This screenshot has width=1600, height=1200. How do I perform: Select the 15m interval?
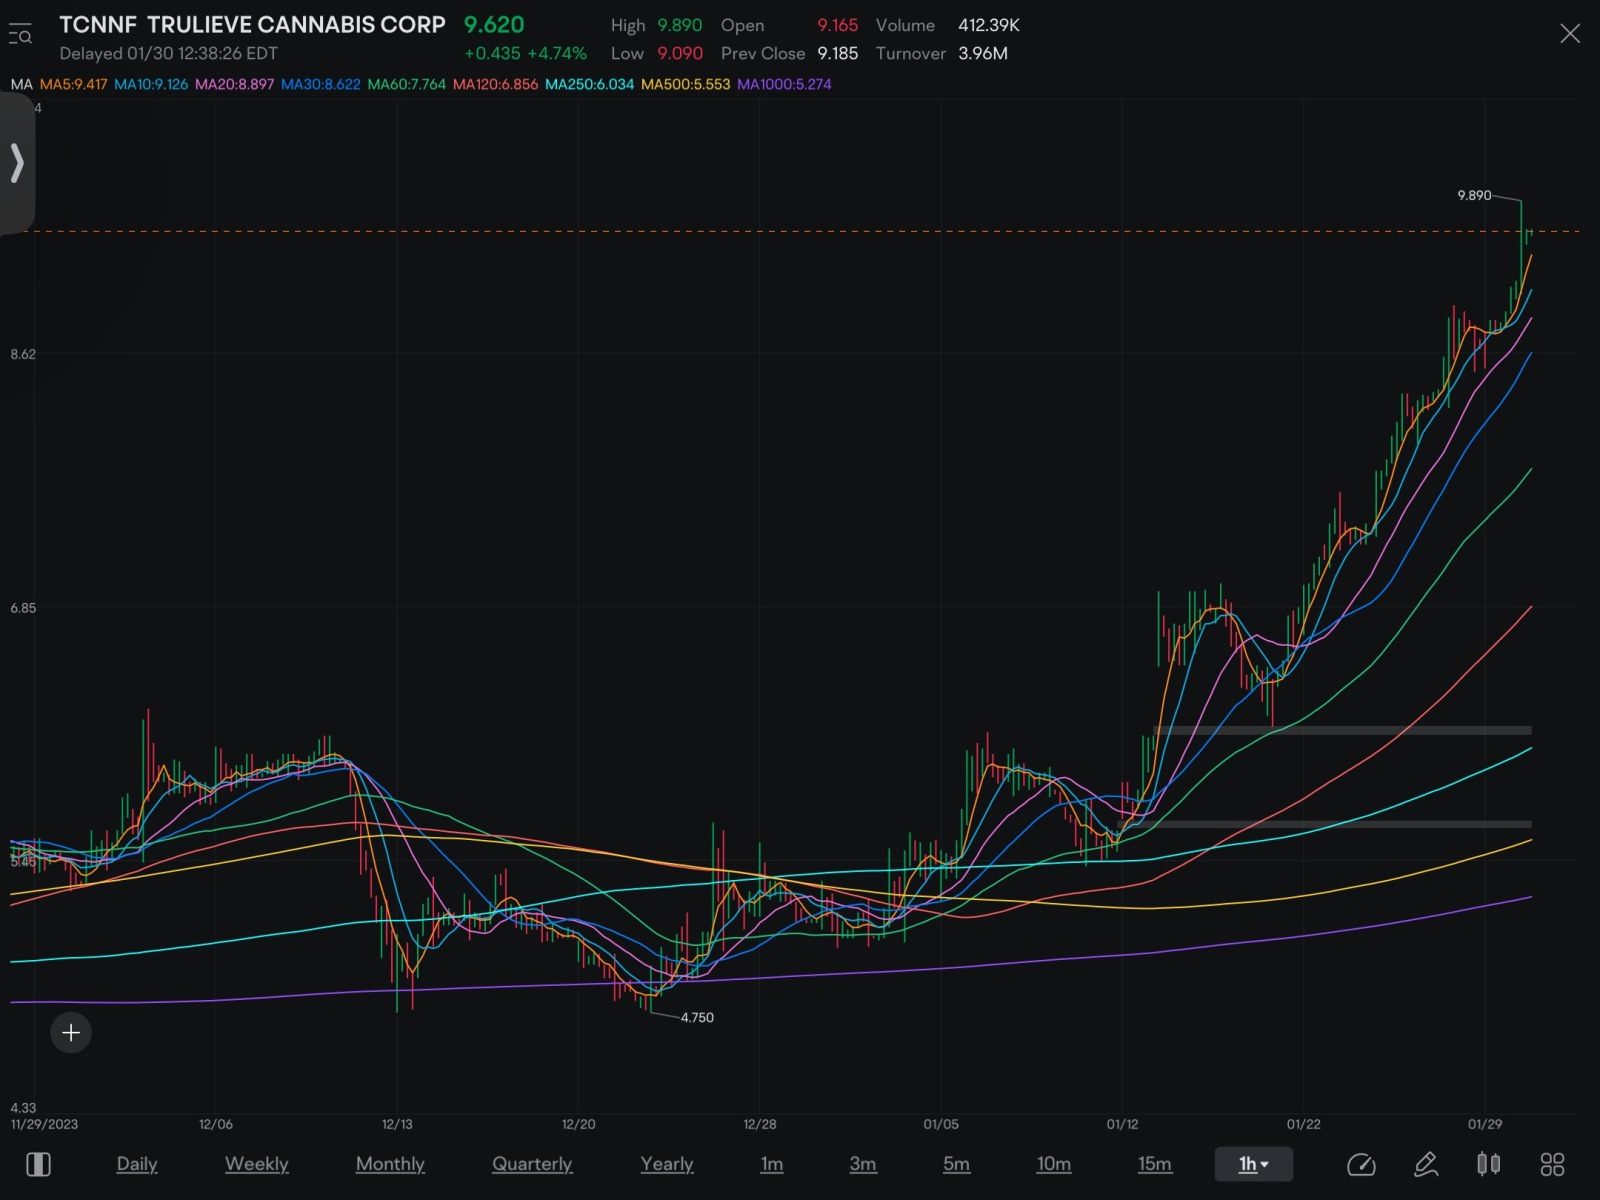1155,1164
